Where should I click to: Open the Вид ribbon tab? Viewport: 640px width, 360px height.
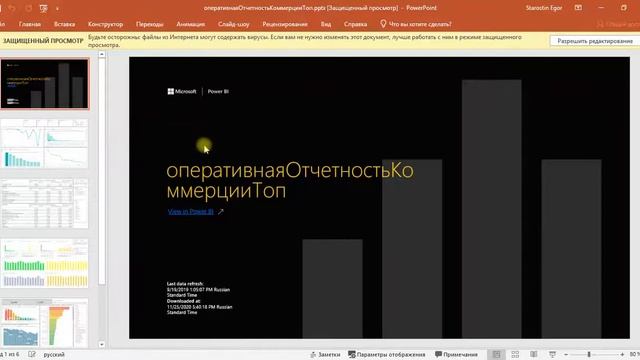(326, 24)
